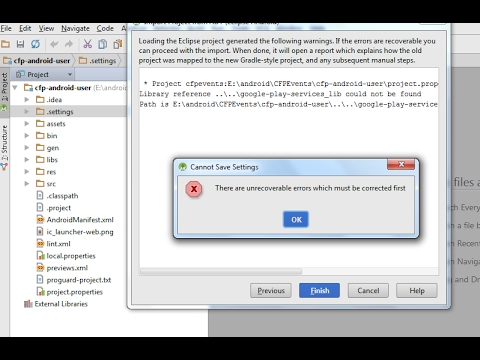This screenshot has height=360, width=480.
Task: Click the AndroidManifest.xml file icon
Action: click(40, 220)
